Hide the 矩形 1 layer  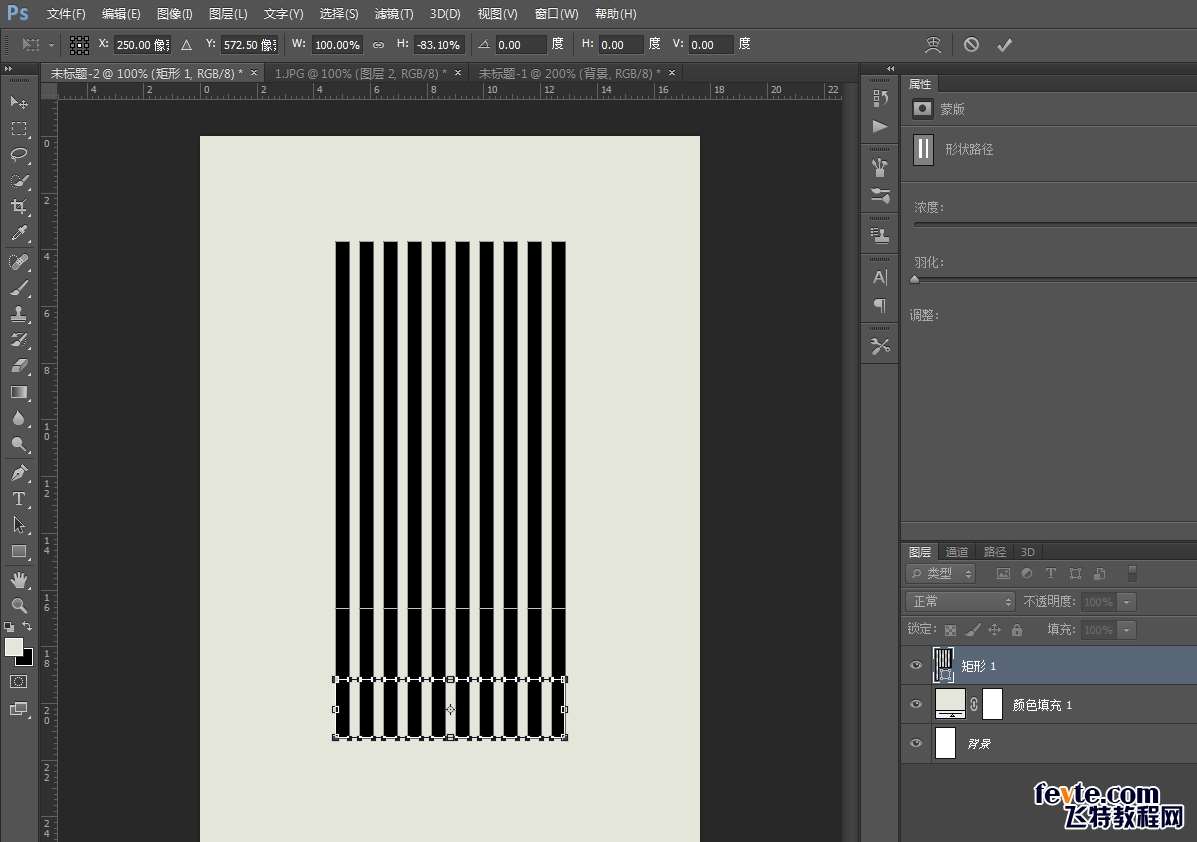click(916, 666)
